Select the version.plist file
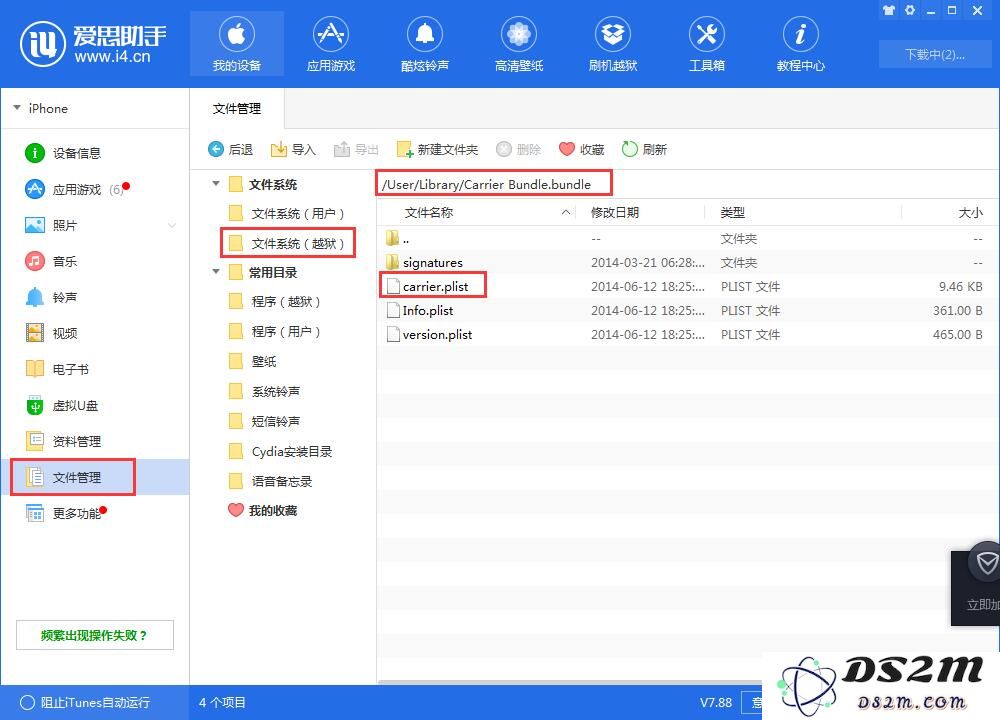The width and height of the screenshot is (1000, 720). (686, 334)
